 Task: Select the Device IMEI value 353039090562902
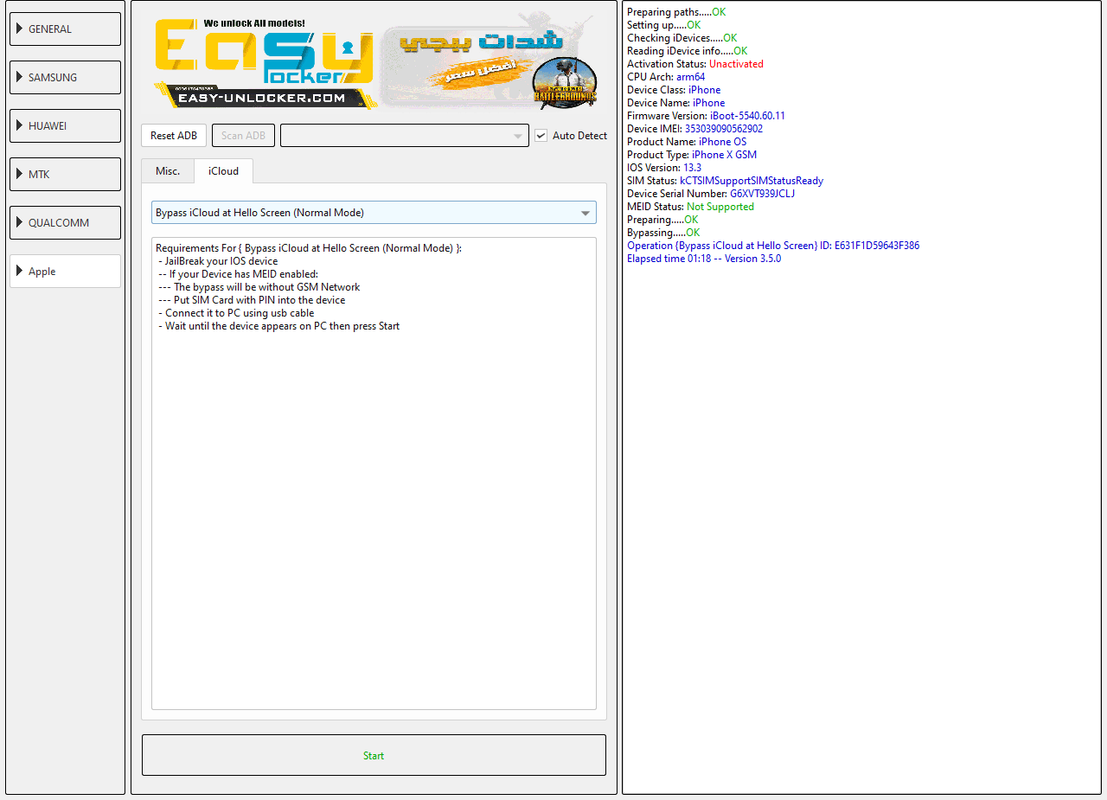(724, 129)
